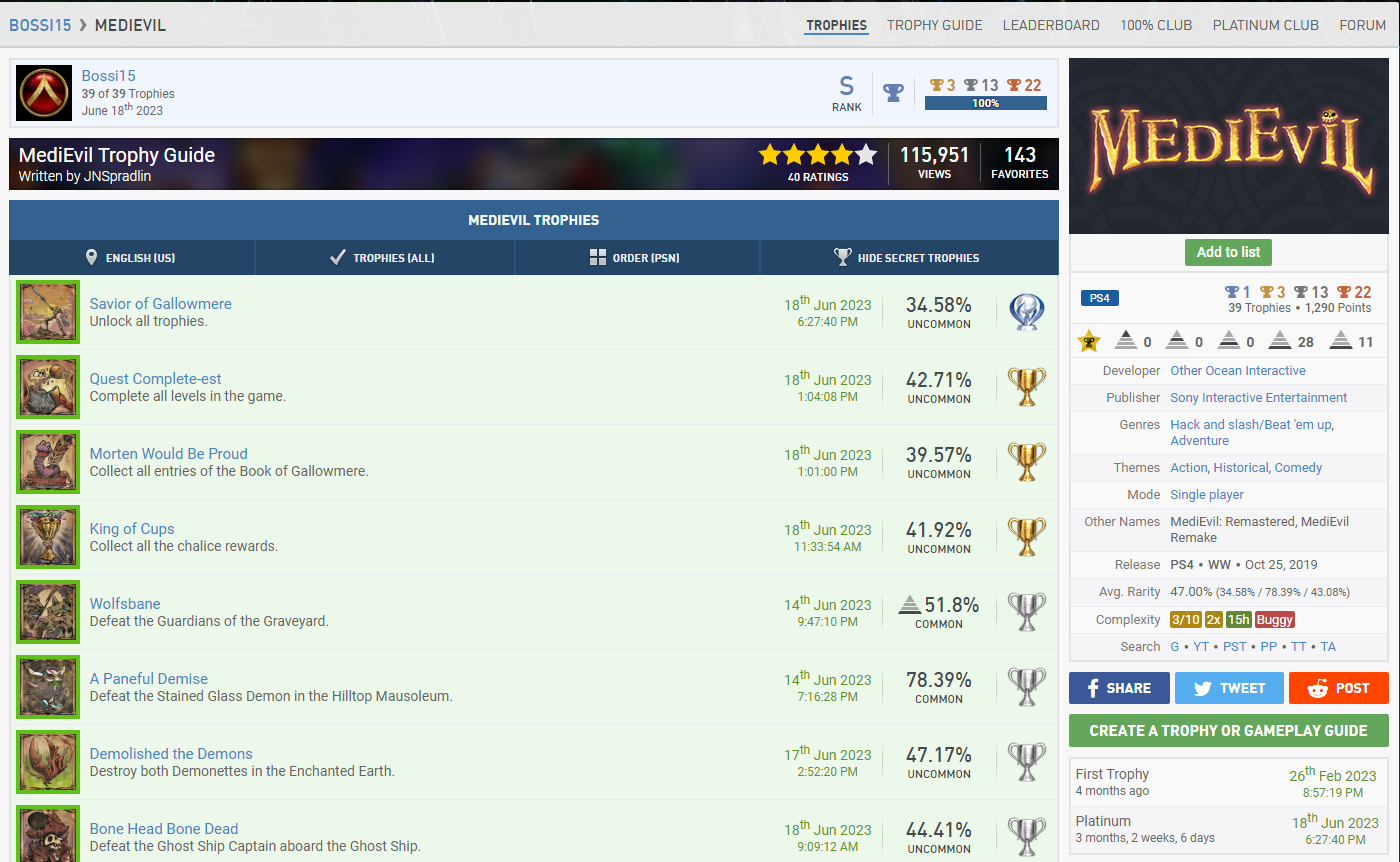Change the Order (PSN) sorting option
This screenshot has height=862, width=1400.
[636, 258]
